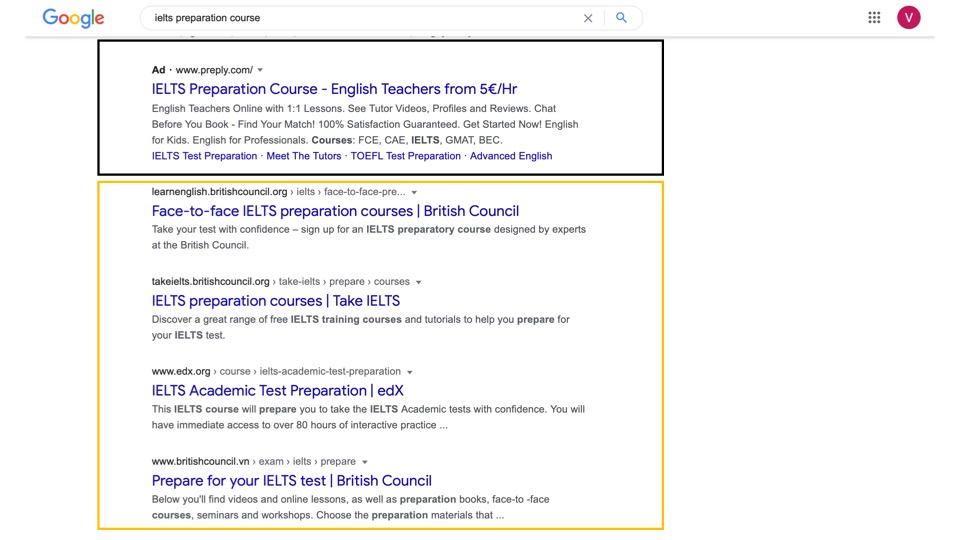
Task: Open the TOEFL Test Preparation sitelink
Action: click(x=405, y=156)
